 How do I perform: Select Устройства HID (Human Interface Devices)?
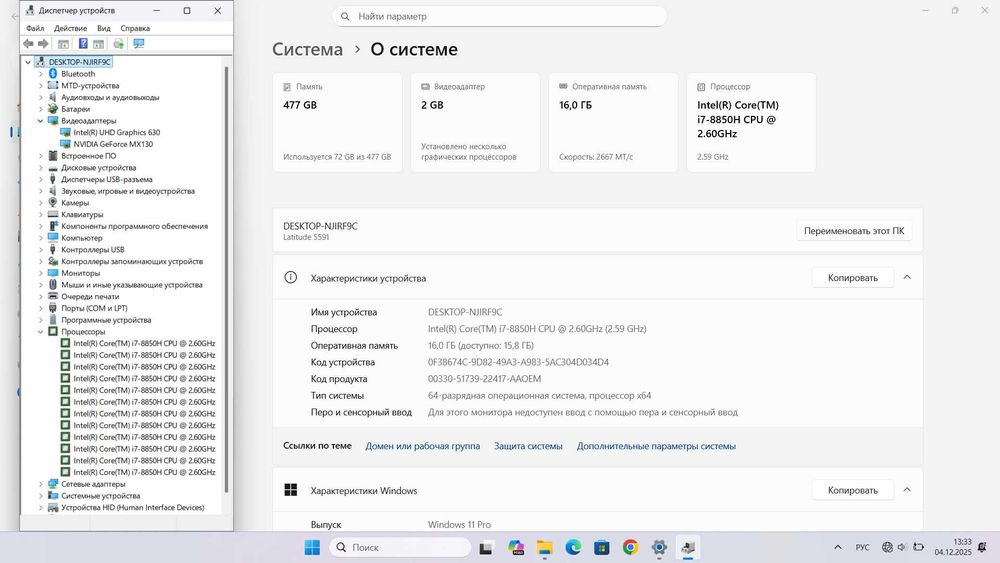133,508
